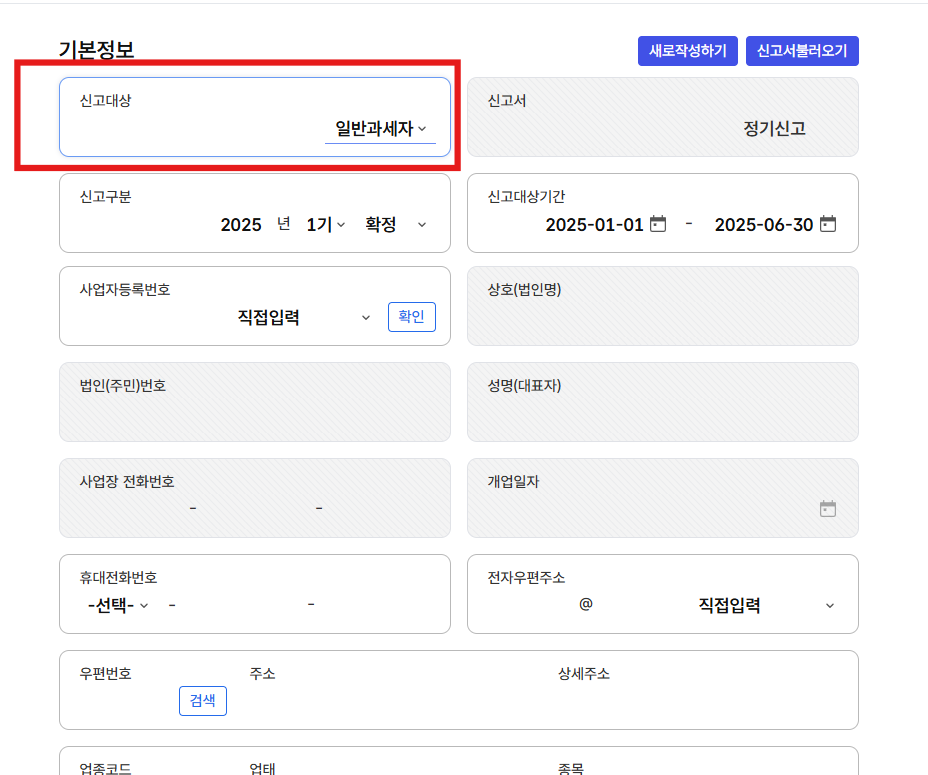The height and width of the screenshot is (775, 928).
Task: Open the 휴대전화번호 -선택- dropdown
Action: 118,605
